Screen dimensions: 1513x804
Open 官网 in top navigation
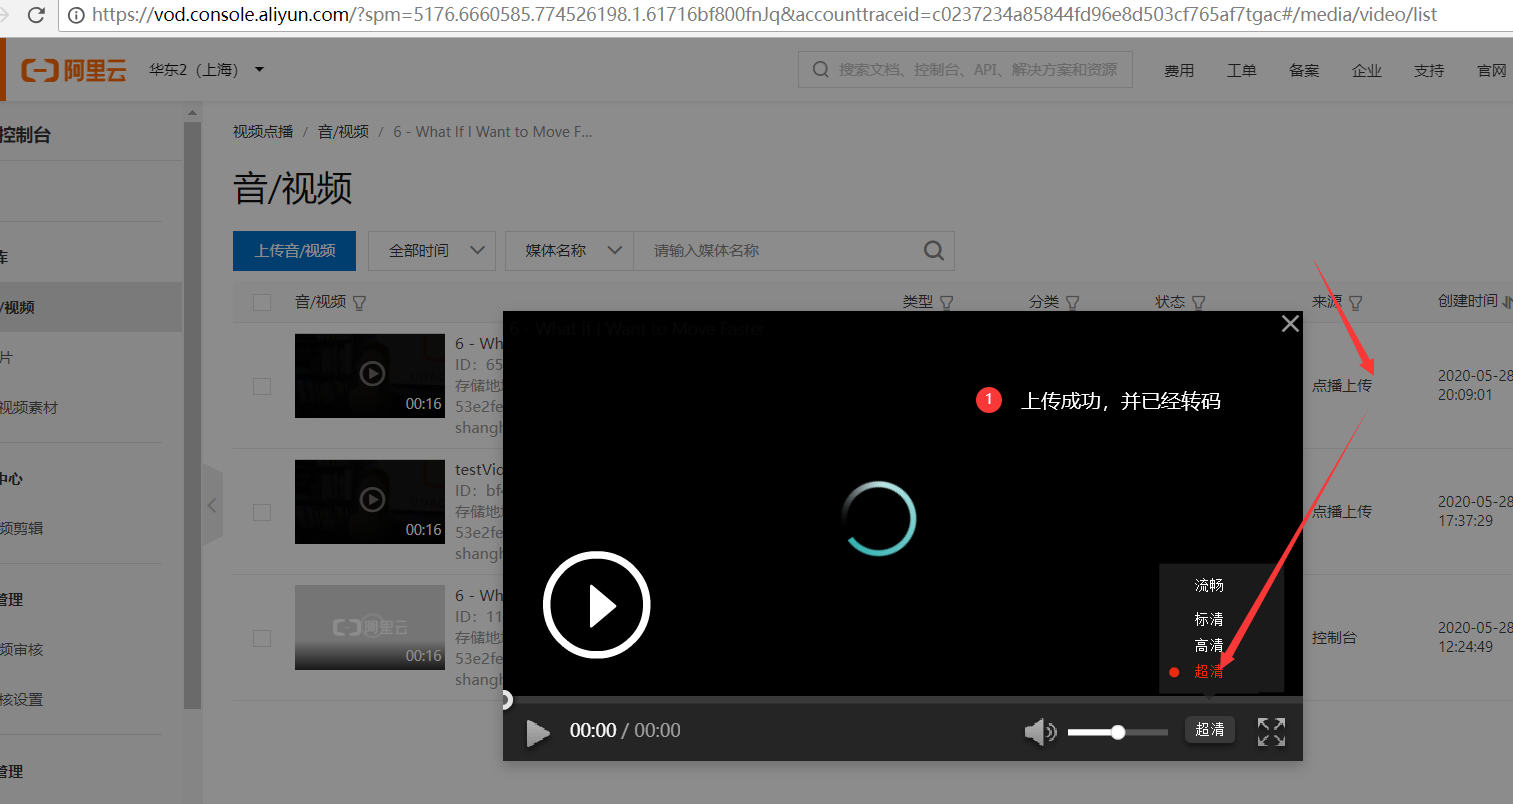1492,70
